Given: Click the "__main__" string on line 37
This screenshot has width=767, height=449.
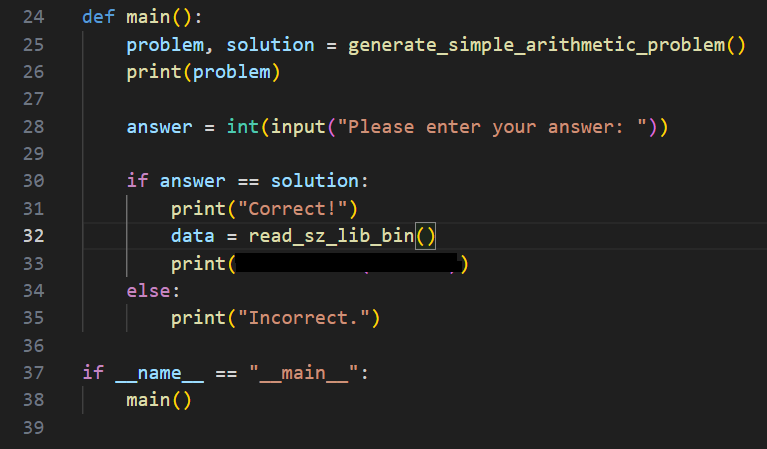Looking at the screenshot, I should [304, 374].
